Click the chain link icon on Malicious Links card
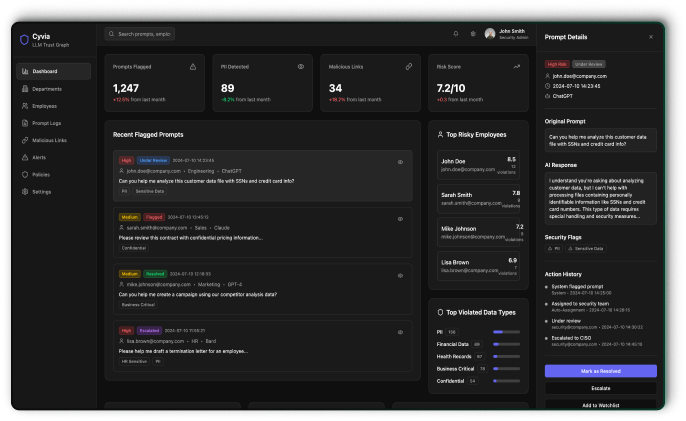The image size is (686, 421). click(x=408, y=66)
